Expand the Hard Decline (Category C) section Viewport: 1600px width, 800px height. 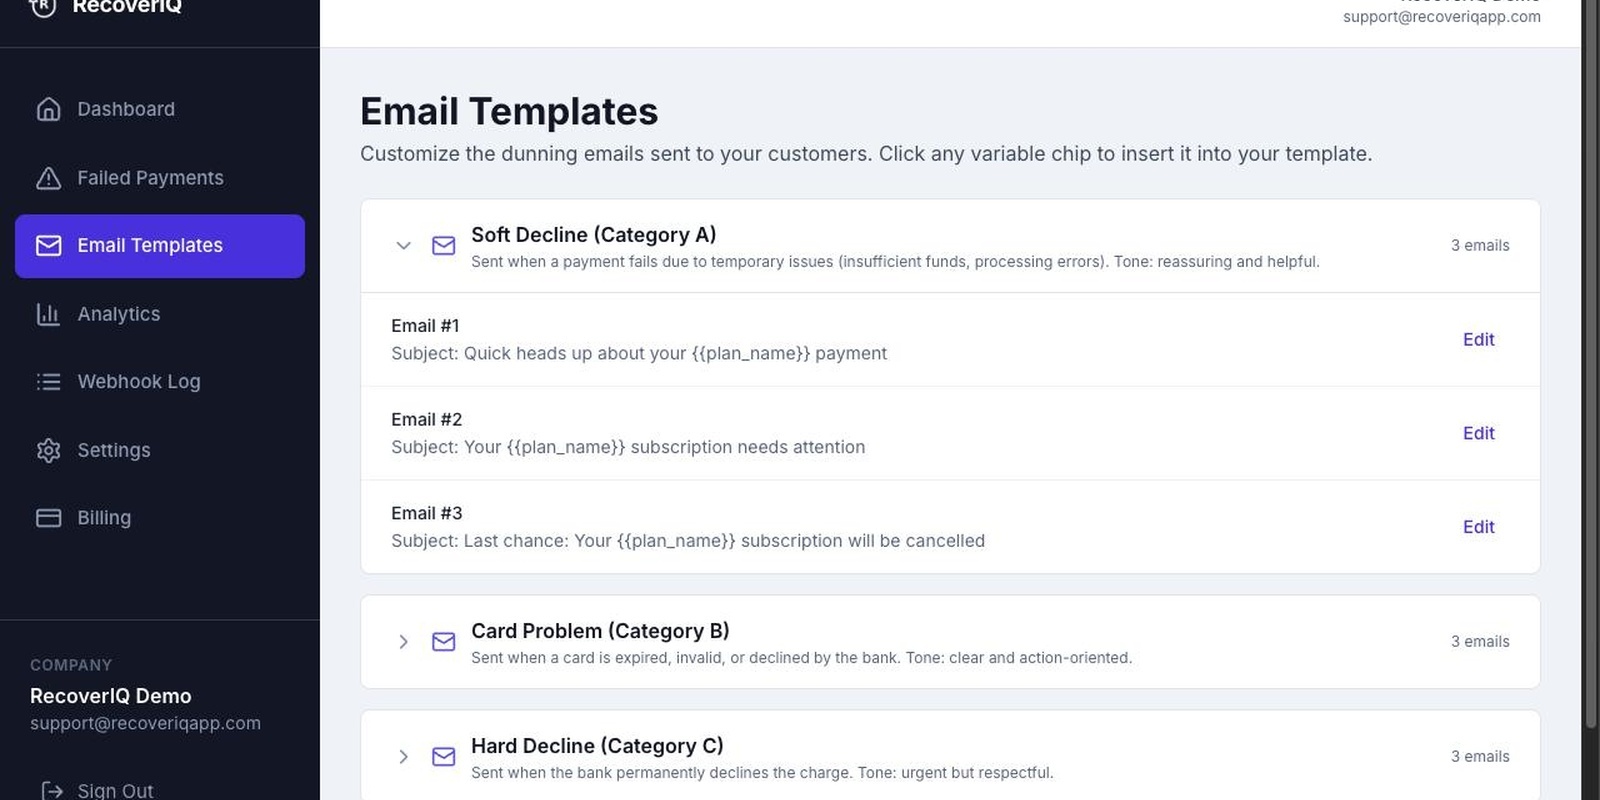(x=403, y=757)
